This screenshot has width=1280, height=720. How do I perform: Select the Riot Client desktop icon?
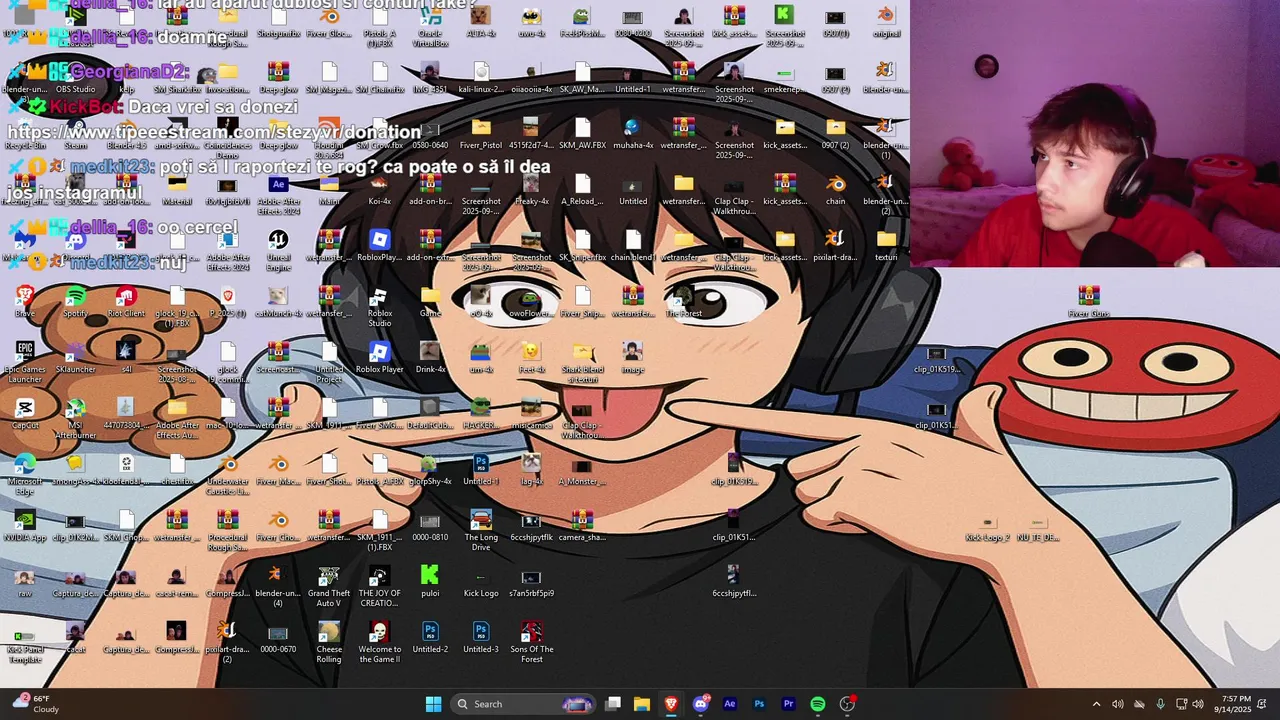[x=126, y=301]
